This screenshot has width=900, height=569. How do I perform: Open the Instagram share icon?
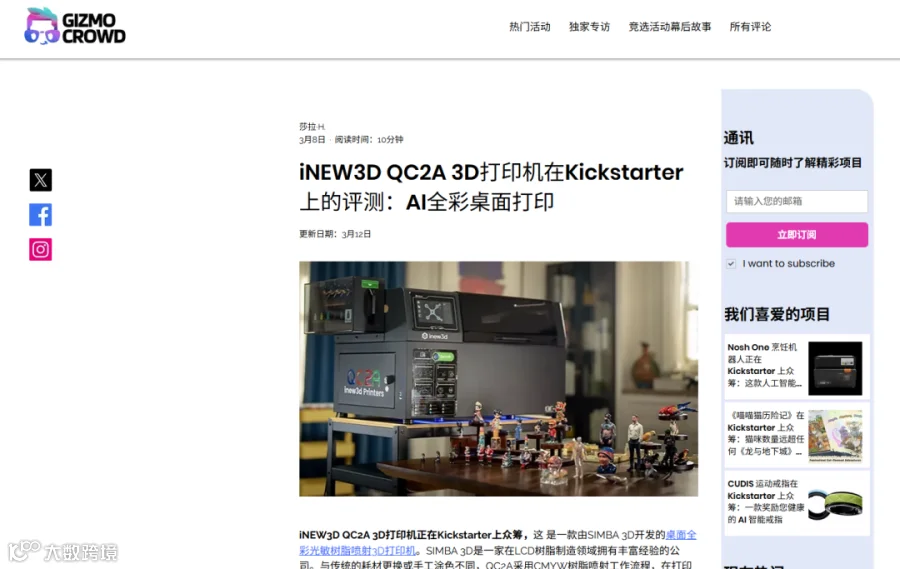click(41, 250)
